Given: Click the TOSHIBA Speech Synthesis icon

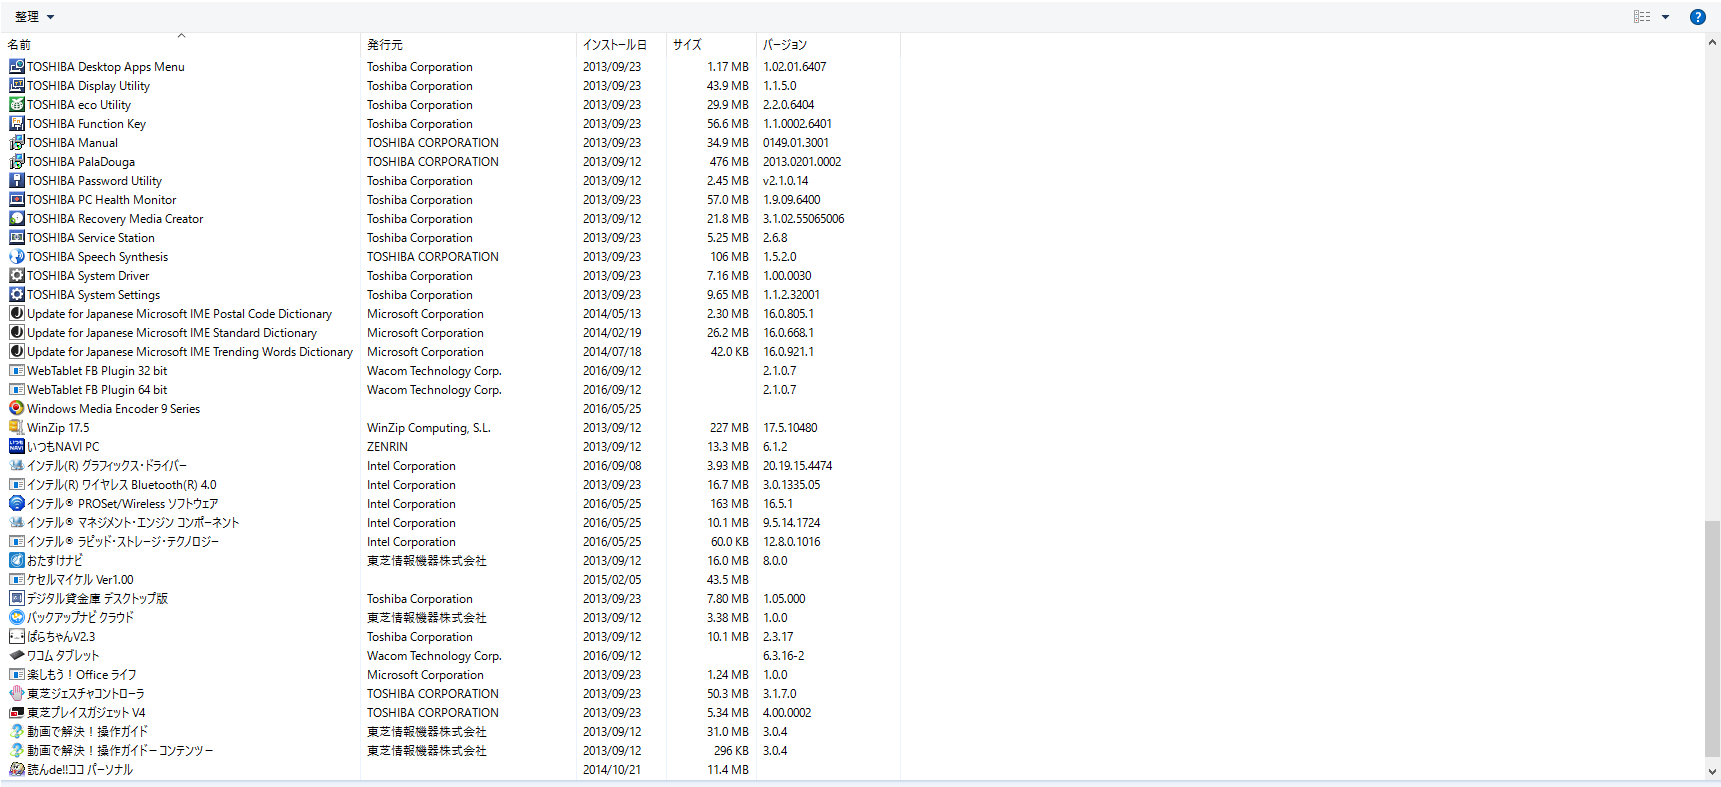Looking at the screenshot, I should point(16,257).
